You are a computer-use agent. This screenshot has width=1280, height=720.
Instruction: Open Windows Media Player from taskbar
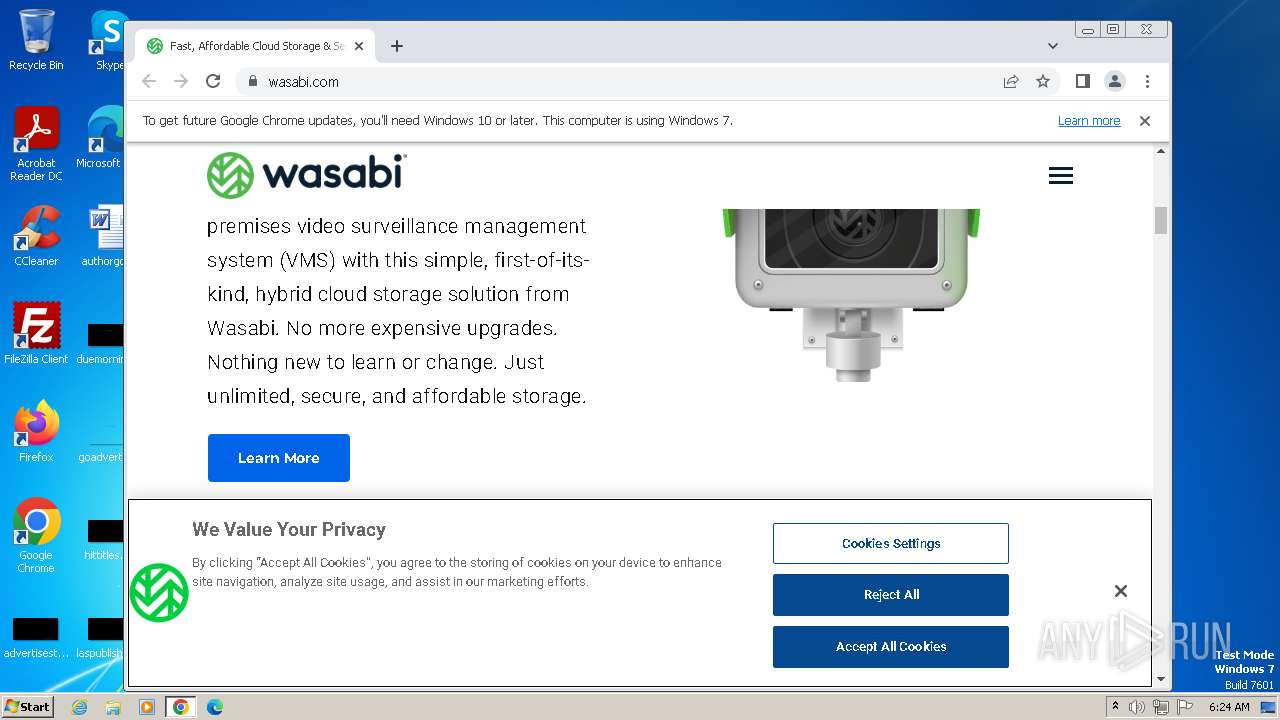(147, 707)
